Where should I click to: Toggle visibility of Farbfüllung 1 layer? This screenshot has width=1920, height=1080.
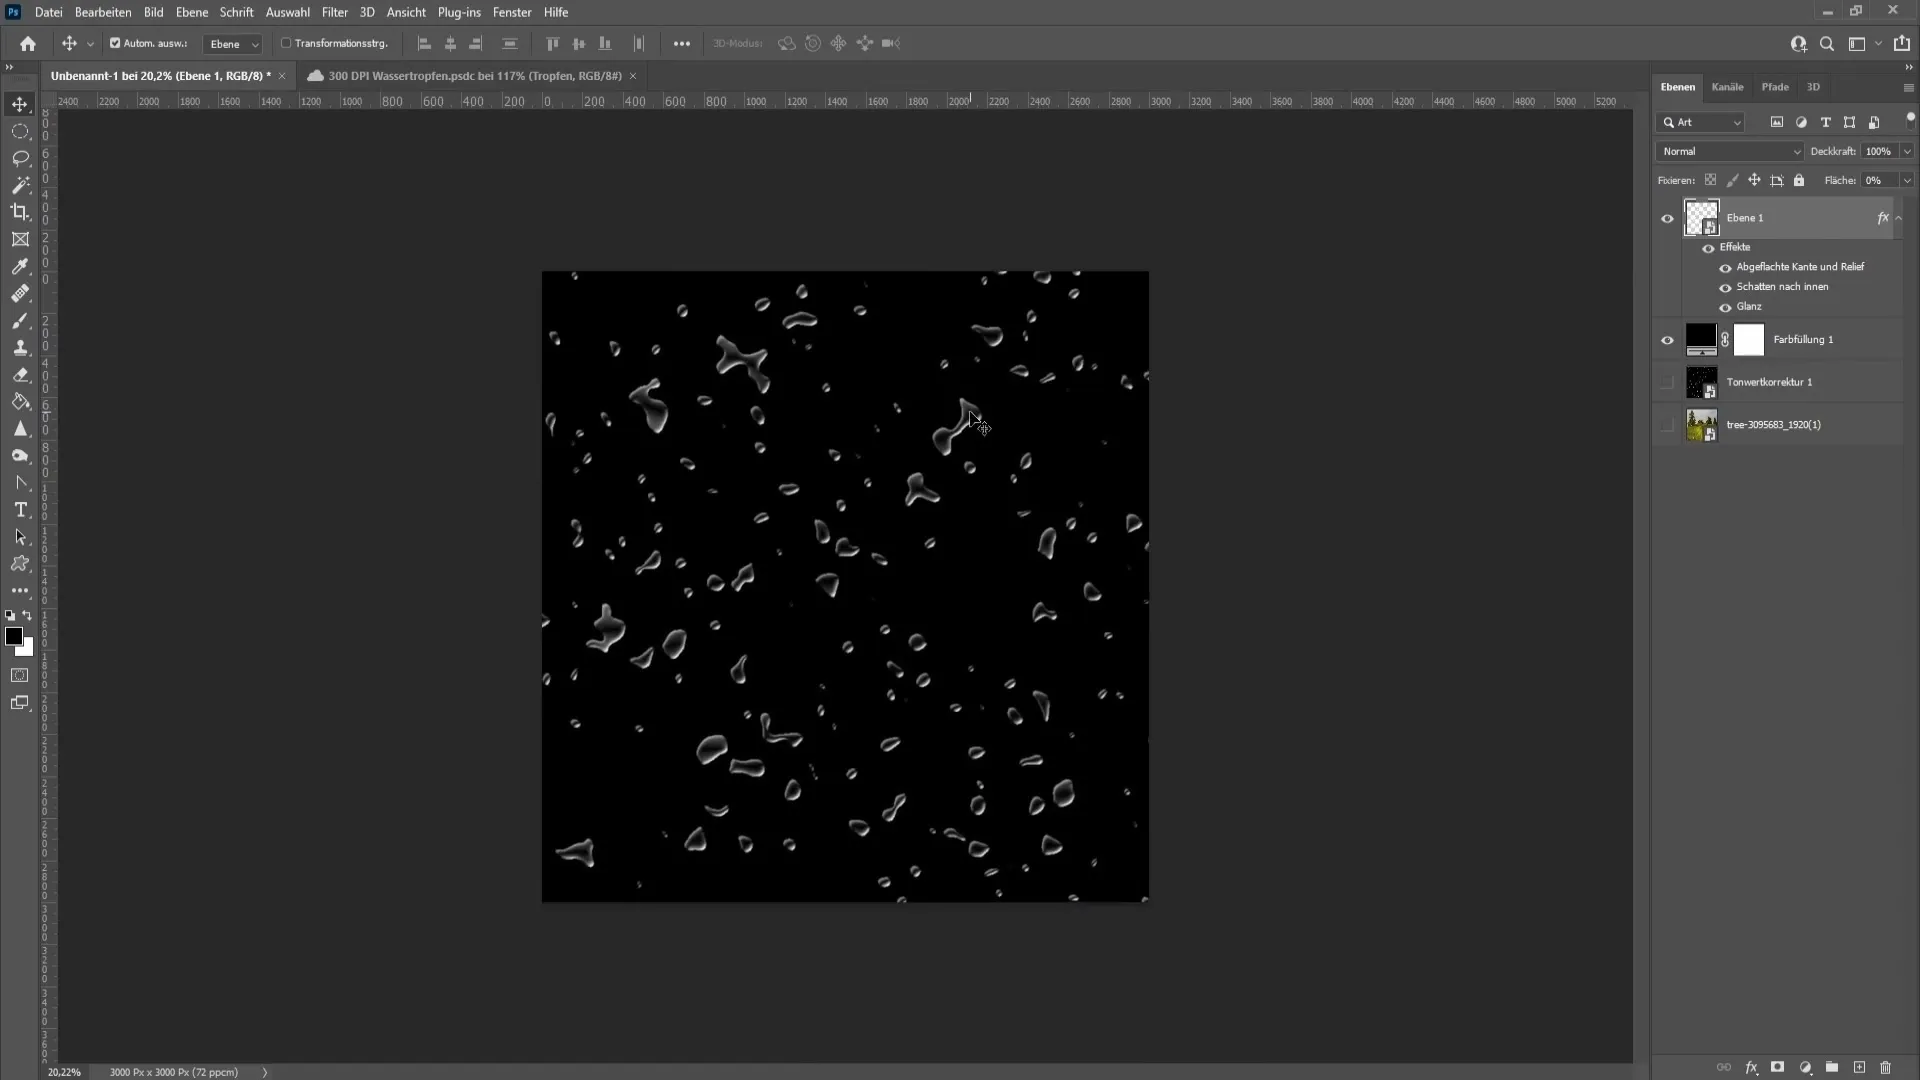coord(1667,339)
